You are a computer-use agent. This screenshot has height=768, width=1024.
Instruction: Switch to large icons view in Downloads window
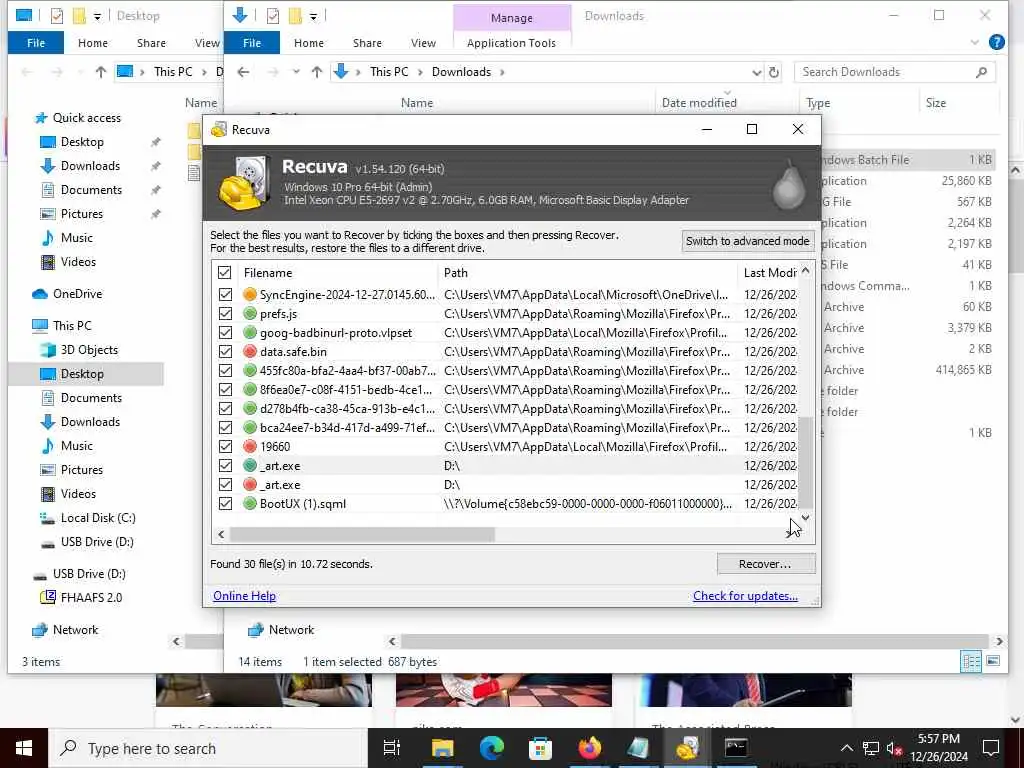click(x=993, y=662)
